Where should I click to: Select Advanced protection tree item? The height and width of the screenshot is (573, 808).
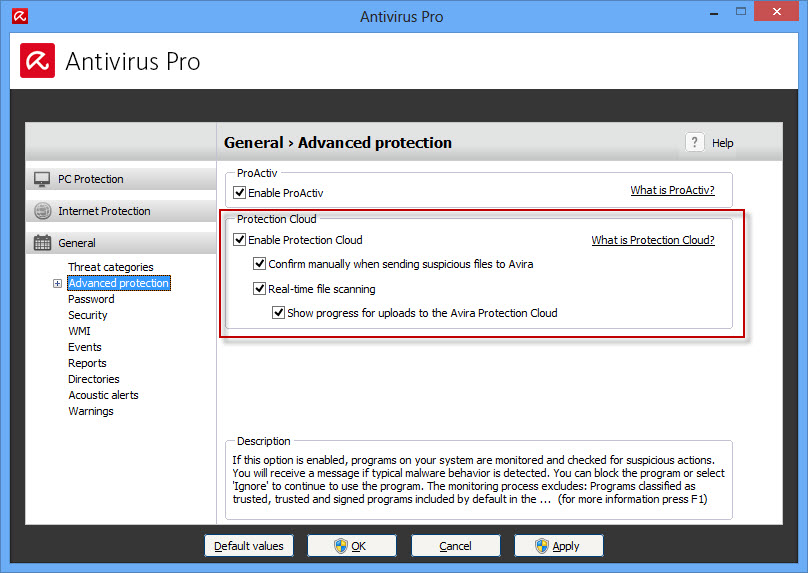pyautogui.click(x=119, y=283)
